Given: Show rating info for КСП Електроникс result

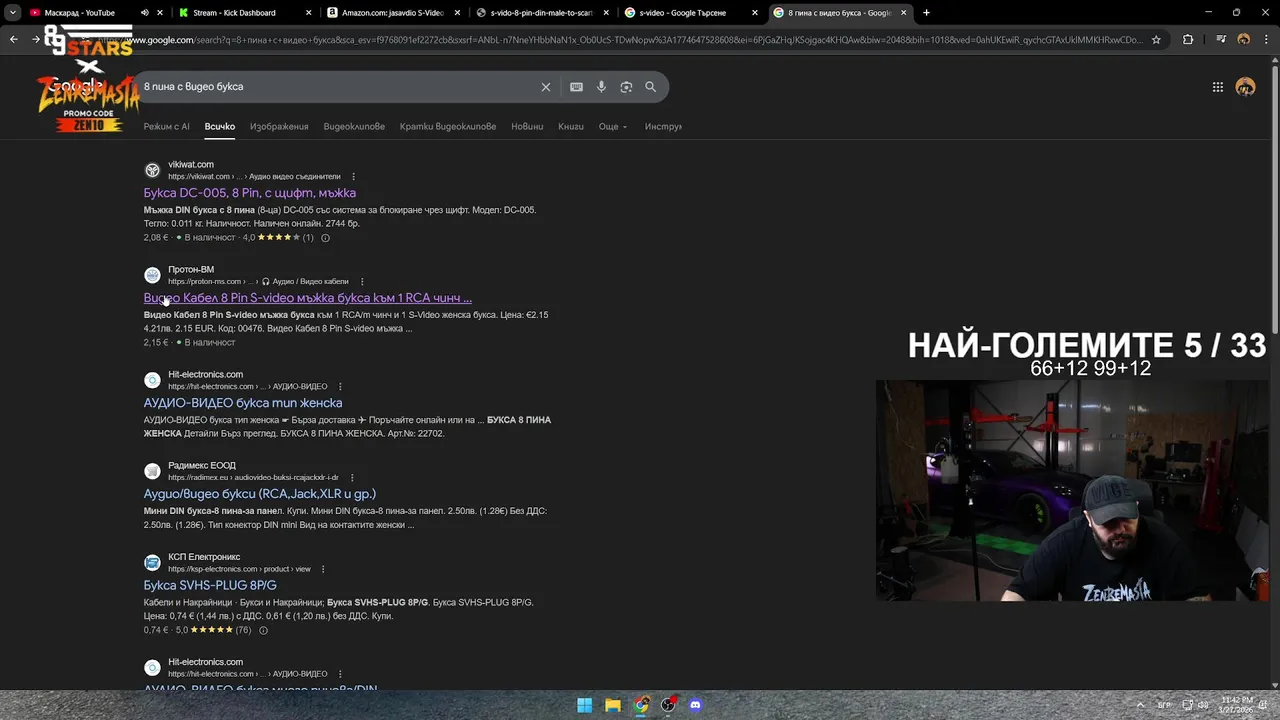Looking at the screenshot, I should point(264,631).
